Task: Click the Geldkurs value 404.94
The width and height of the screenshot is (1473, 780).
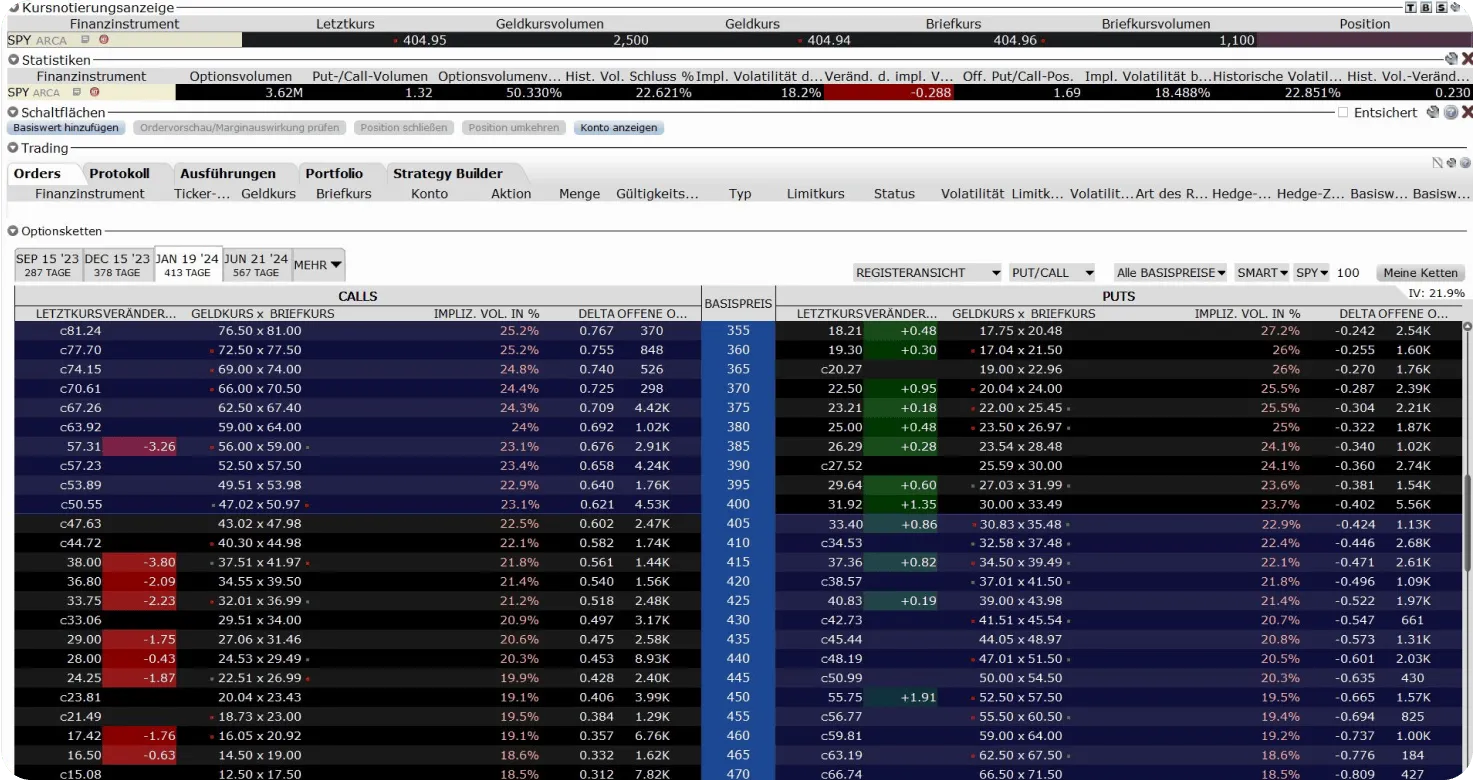Action: pos(828,40)
